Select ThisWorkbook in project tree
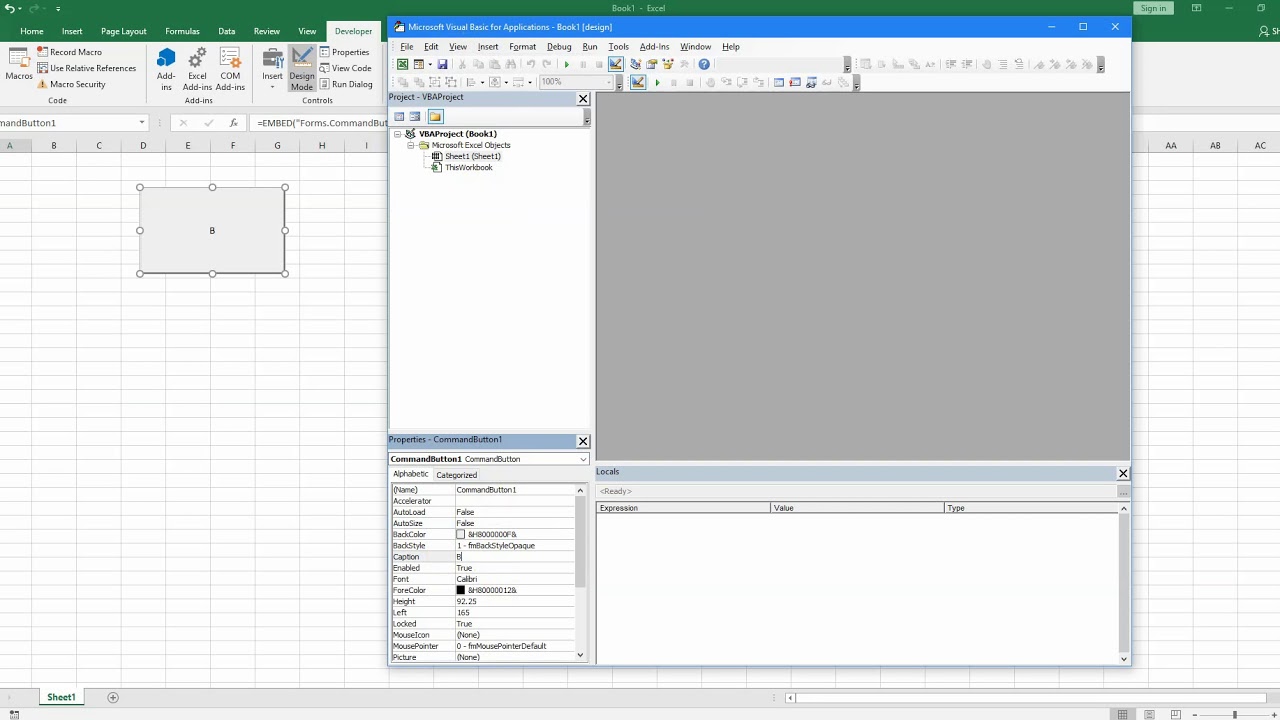The image size is (1280, 720). [x=468, y=167]
